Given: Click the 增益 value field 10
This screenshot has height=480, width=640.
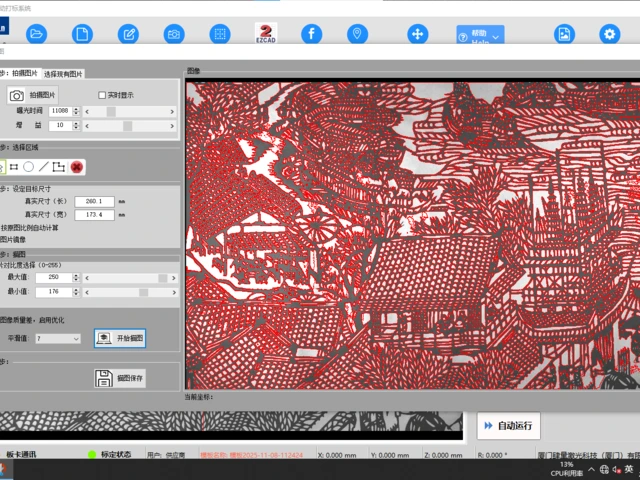Looking at the screenshot, I should click(x=60, y=125).
